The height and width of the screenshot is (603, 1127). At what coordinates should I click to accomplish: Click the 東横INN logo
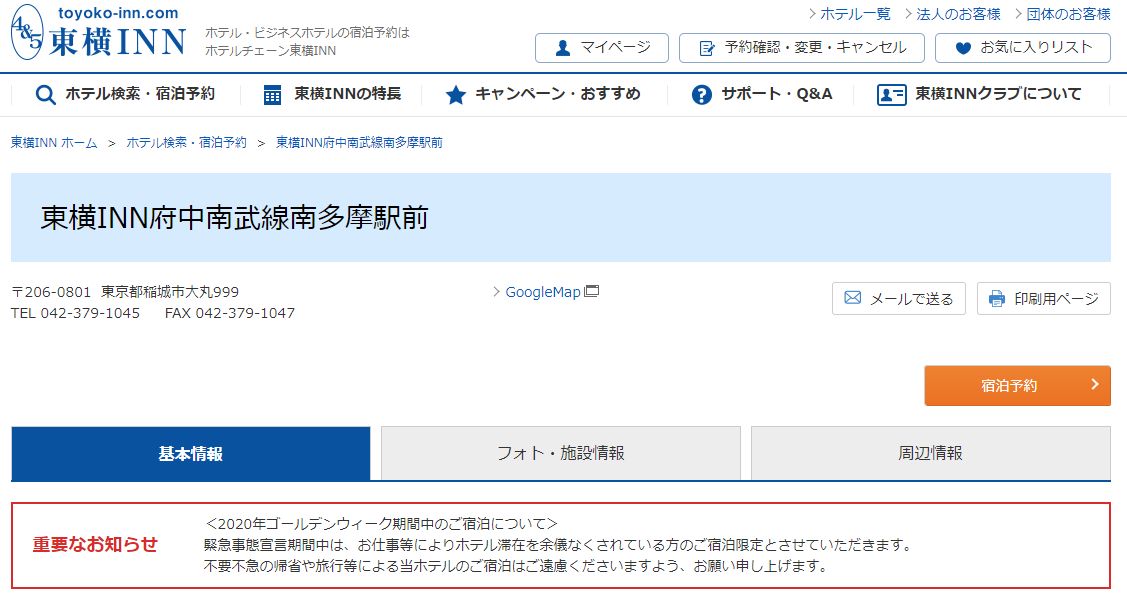click(x=98, y=32)
